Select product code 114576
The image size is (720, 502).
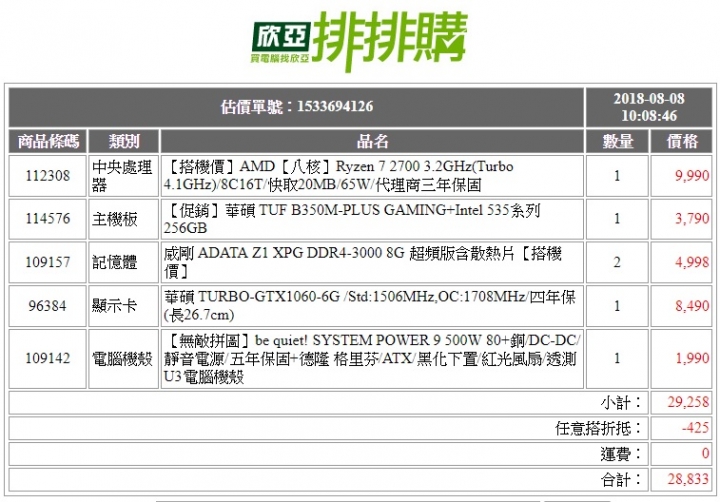click(x=48, y=218)
